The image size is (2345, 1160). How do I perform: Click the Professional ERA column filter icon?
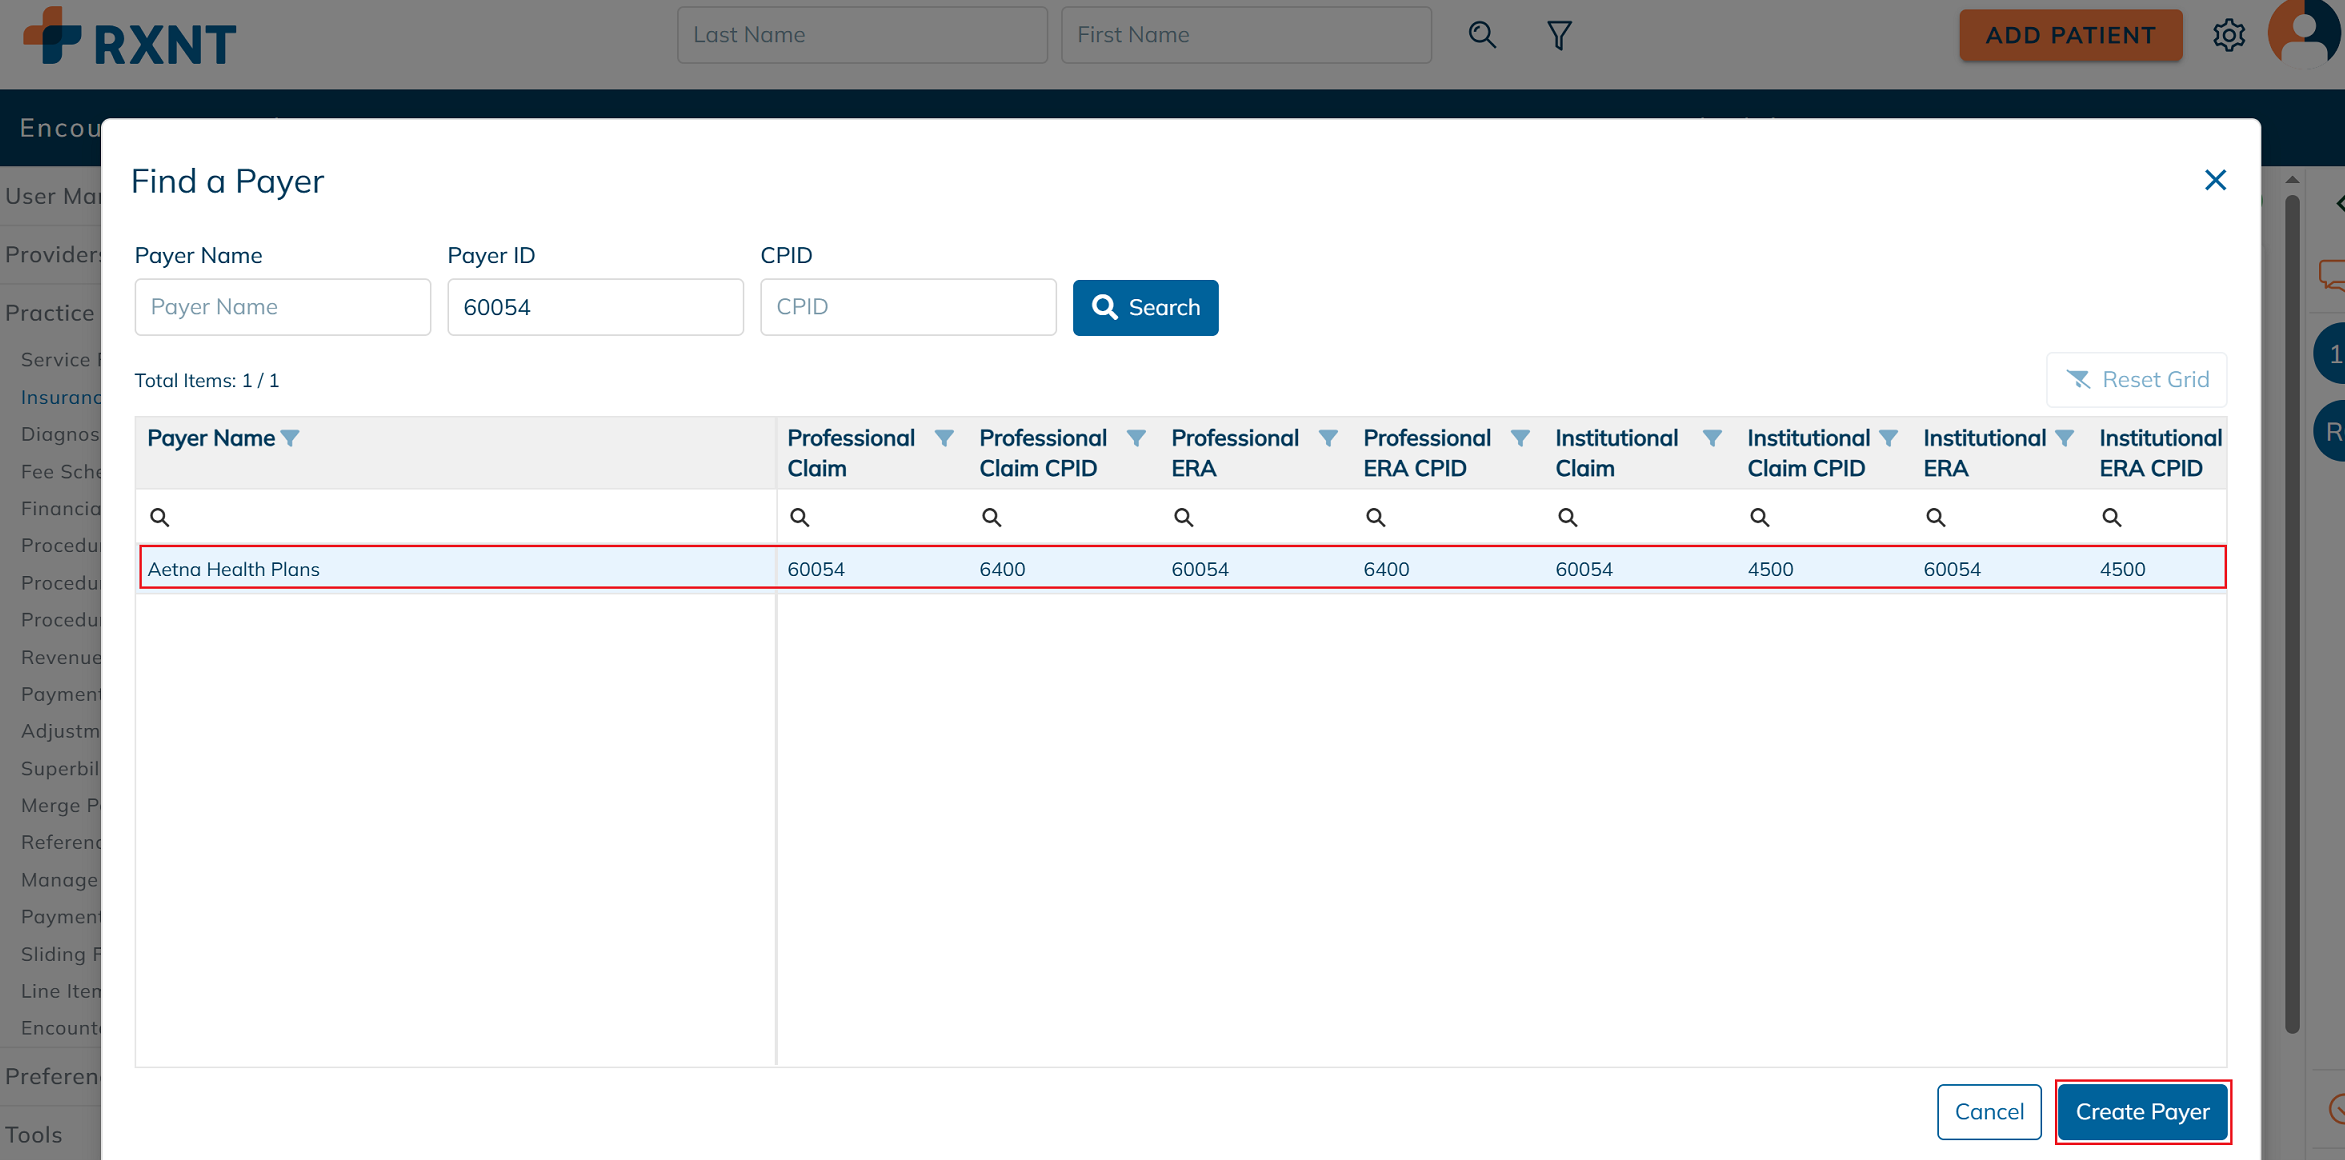[1327, 438]
